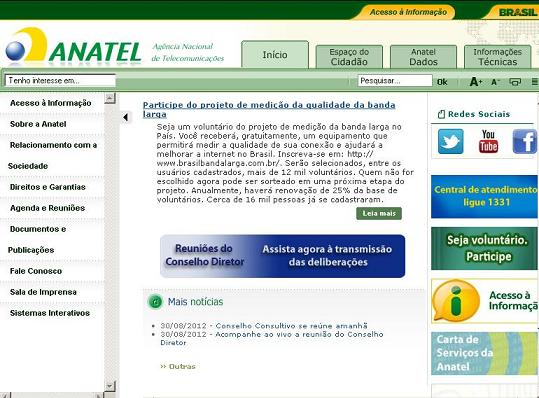Open Acesso à Informação in side menu

[51, 103]
